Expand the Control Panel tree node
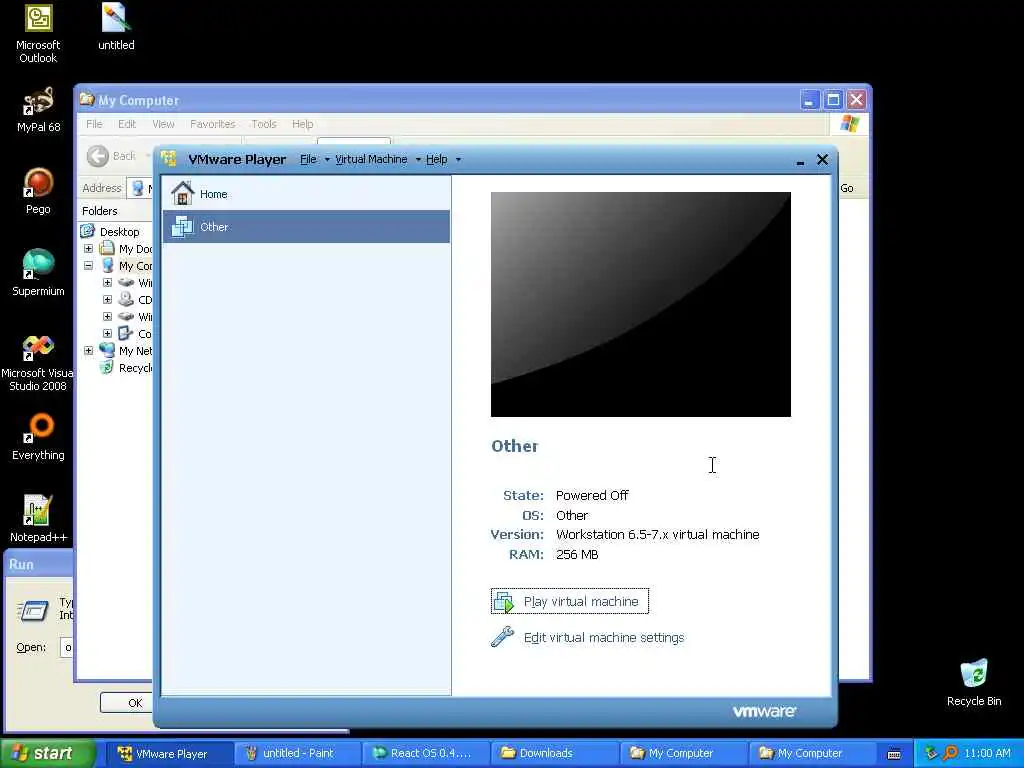 coord(107,334)
